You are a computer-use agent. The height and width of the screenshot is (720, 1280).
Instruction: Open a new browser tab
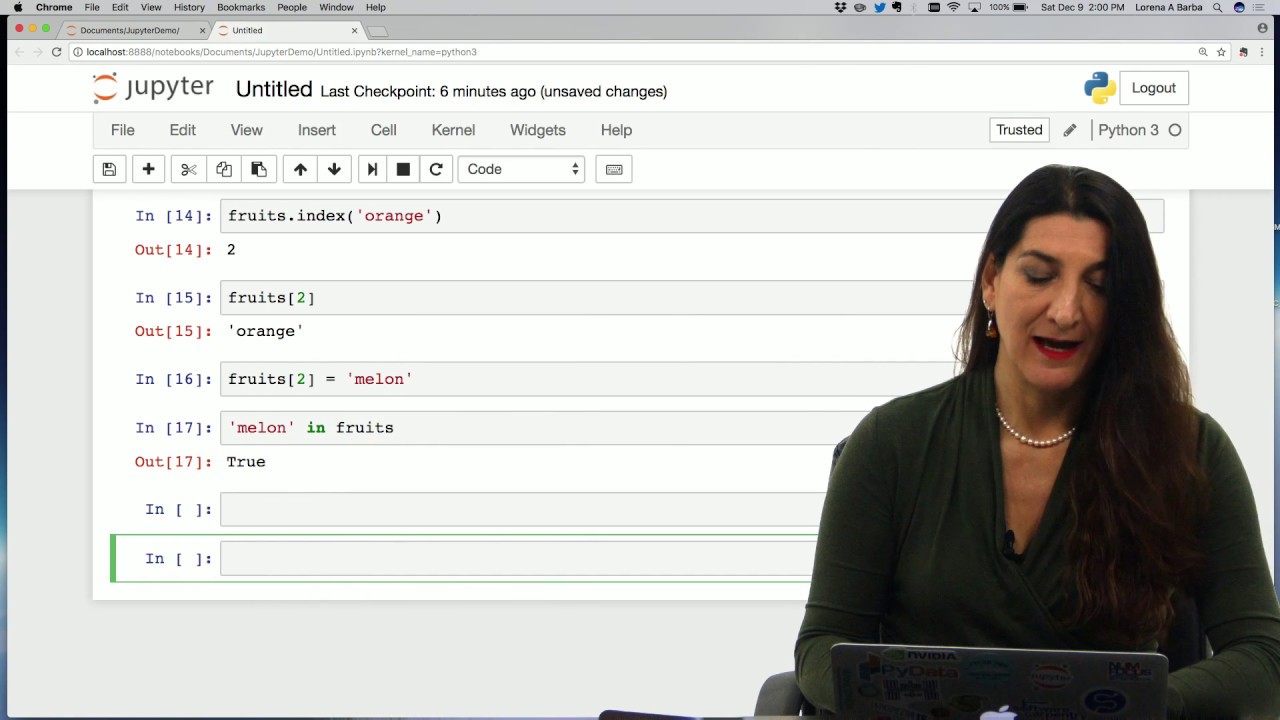[378, 30]
